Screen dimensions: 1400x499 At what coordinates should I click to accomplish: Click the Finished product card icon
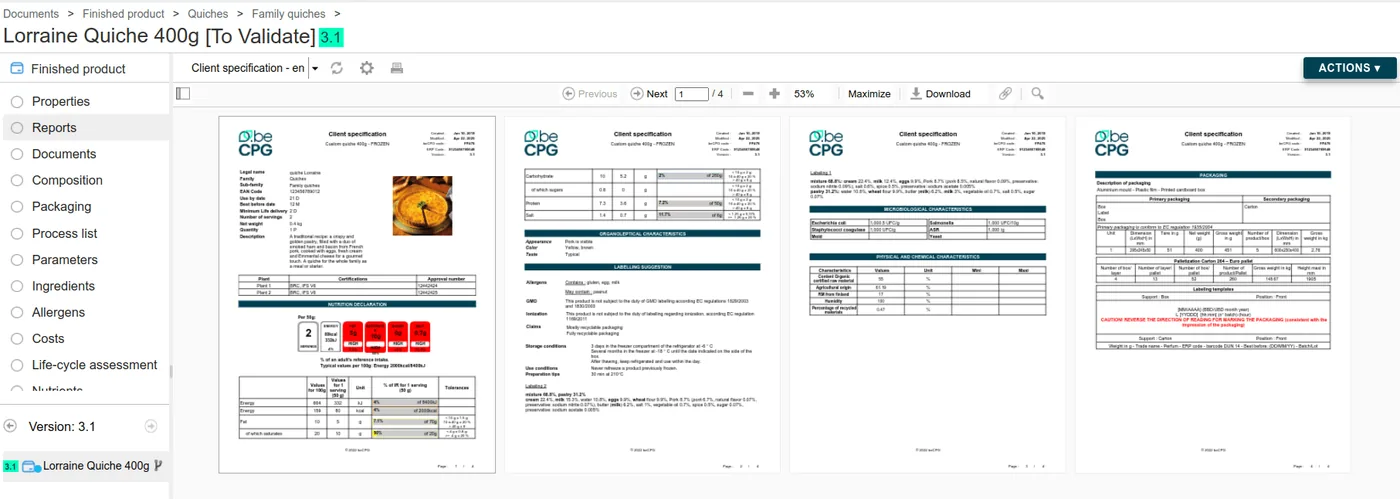pyautogui.click(x=16, y=68)
